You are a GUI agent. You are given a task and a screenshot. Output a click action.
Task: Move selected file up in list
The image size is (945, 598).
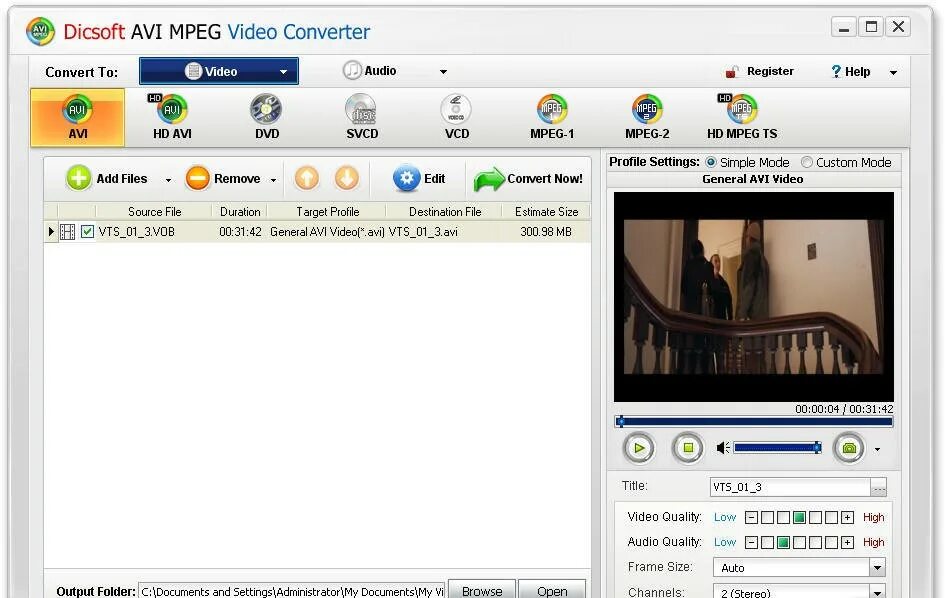click(307, 178)
